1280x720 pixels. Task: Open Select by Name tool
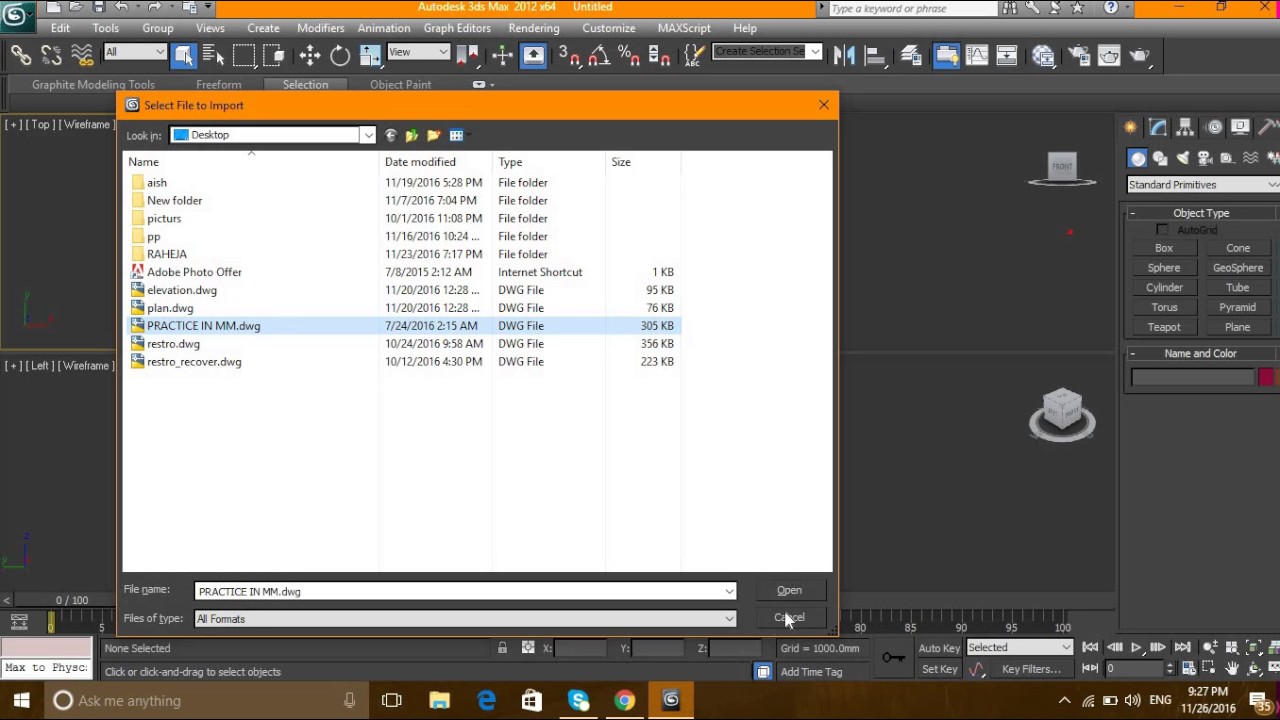coord(213,55)
